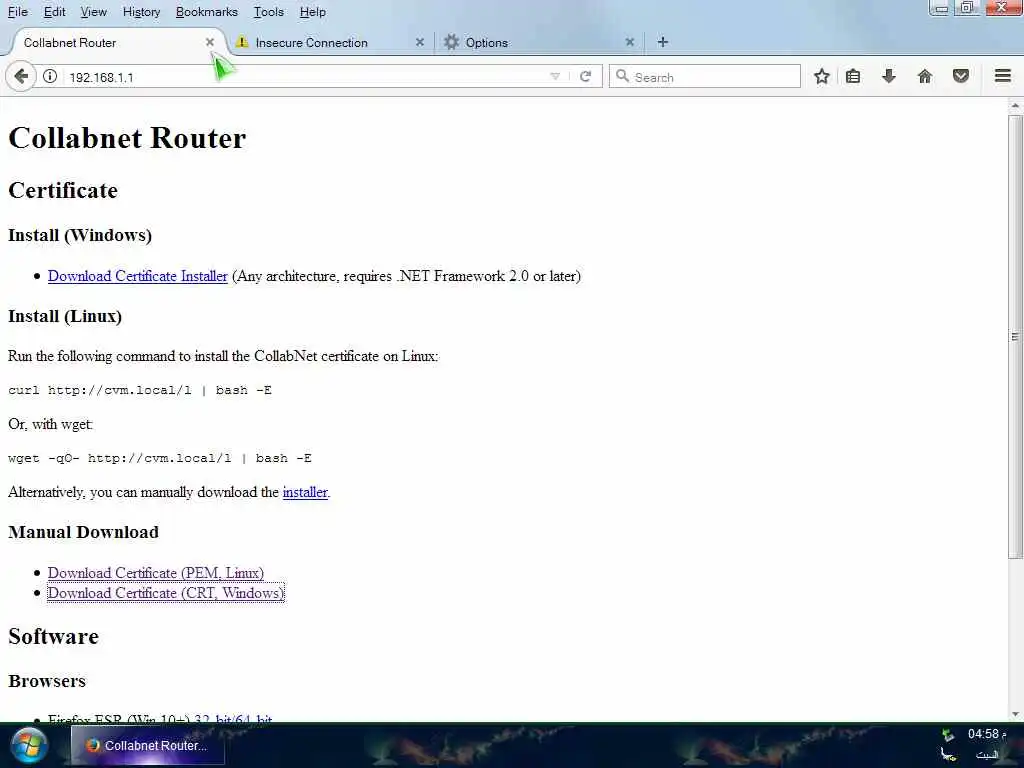Open the hamburger menu
Image resolution: width=1024 pixels, height=768 pixels.
point(1003,76)
